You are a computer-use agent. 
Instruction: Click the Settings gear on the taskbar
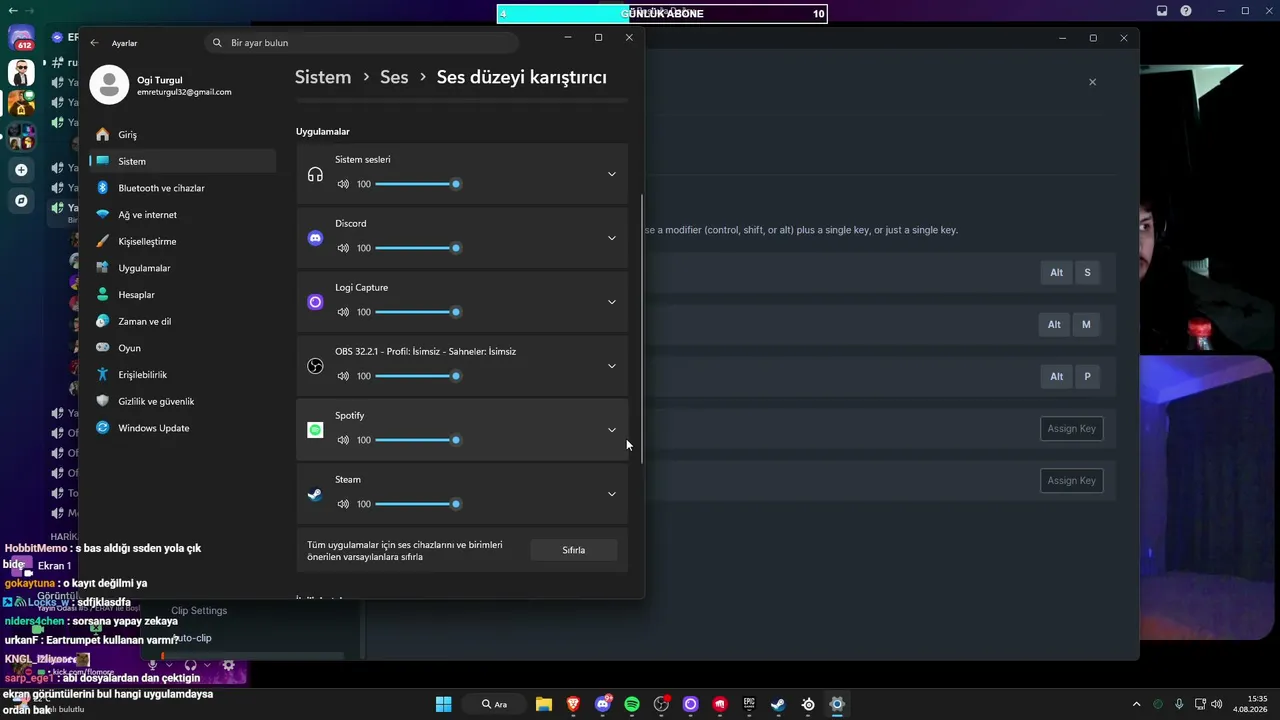click(837, 704)
